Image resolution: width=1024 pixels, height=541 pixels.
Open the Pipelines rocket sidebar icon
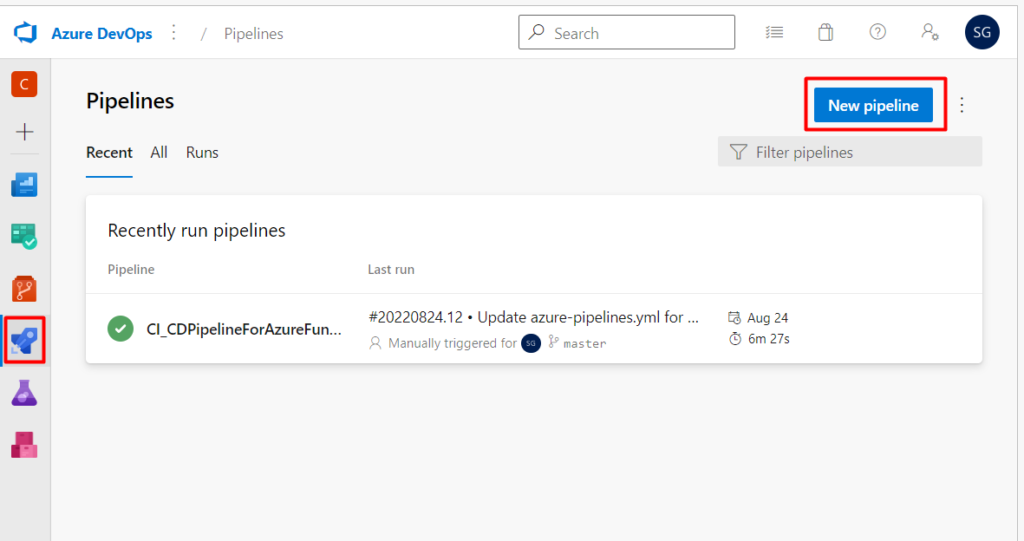tap(25, 340)
